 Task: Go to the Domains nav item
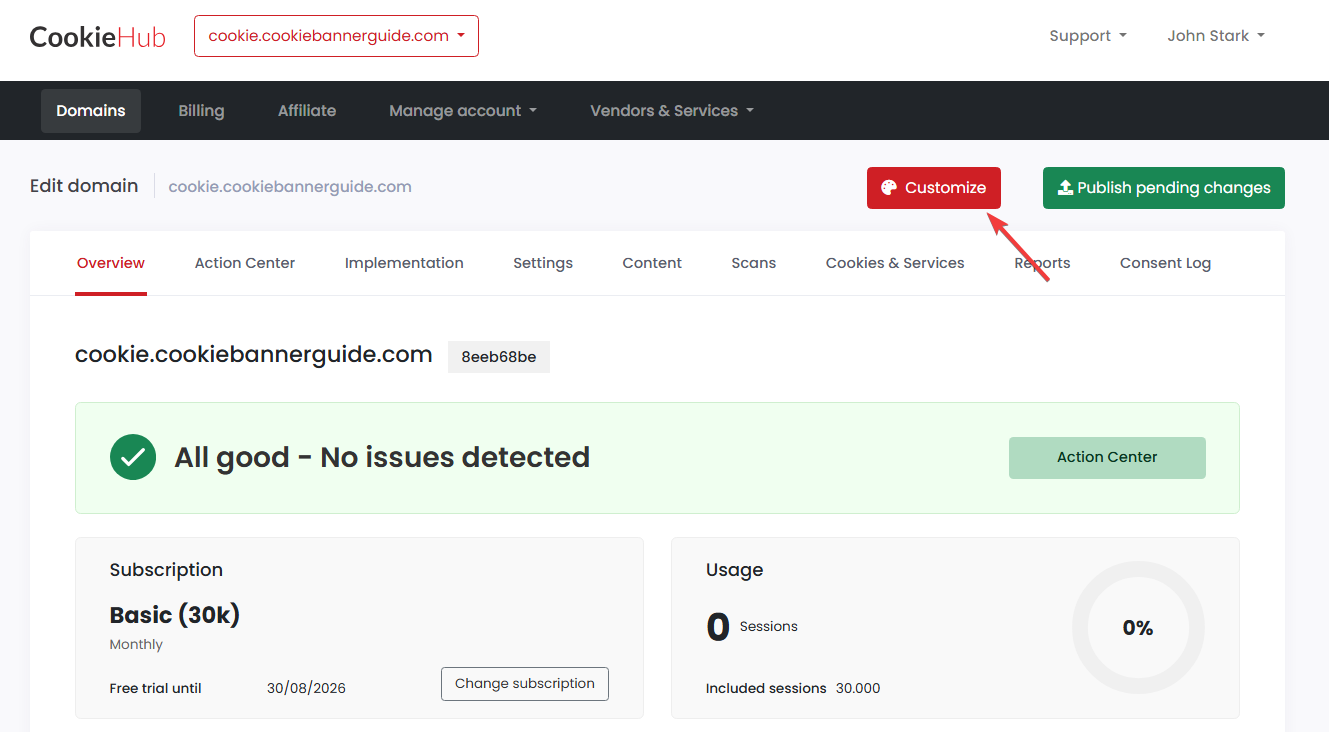pyautogui.click(x=91, y=111)
